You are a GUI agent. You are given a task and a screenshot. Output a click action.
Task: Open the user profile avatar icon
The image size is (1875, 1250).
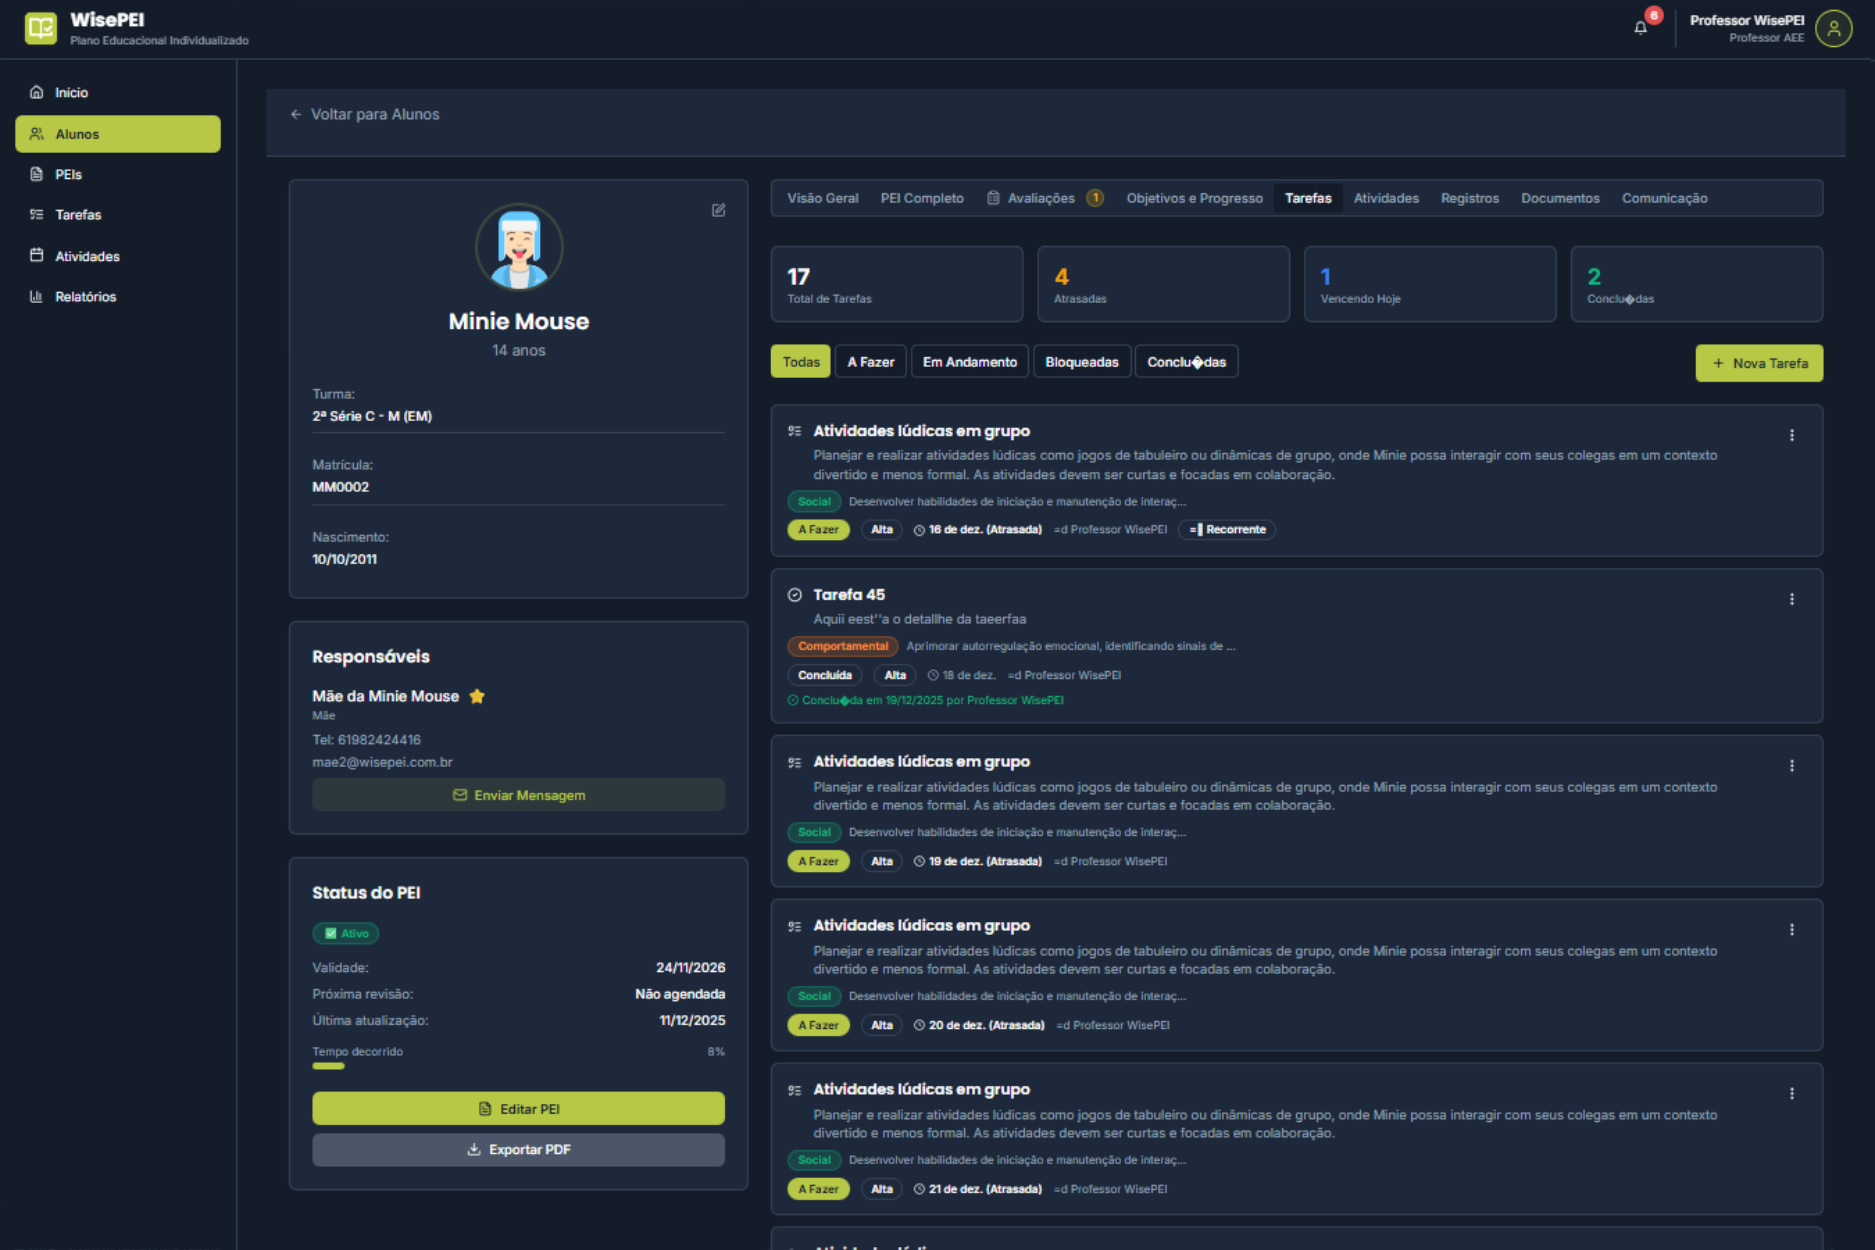[x=1833, y=29]
